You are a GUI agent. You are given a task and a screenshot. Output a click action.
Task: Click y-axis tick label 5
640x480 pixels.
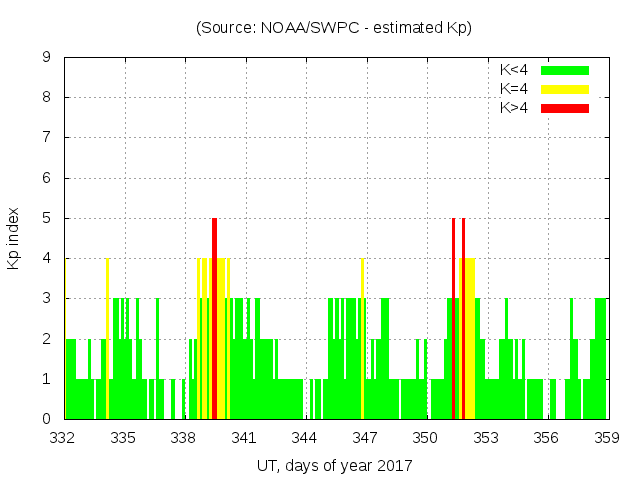click(46, 218)
